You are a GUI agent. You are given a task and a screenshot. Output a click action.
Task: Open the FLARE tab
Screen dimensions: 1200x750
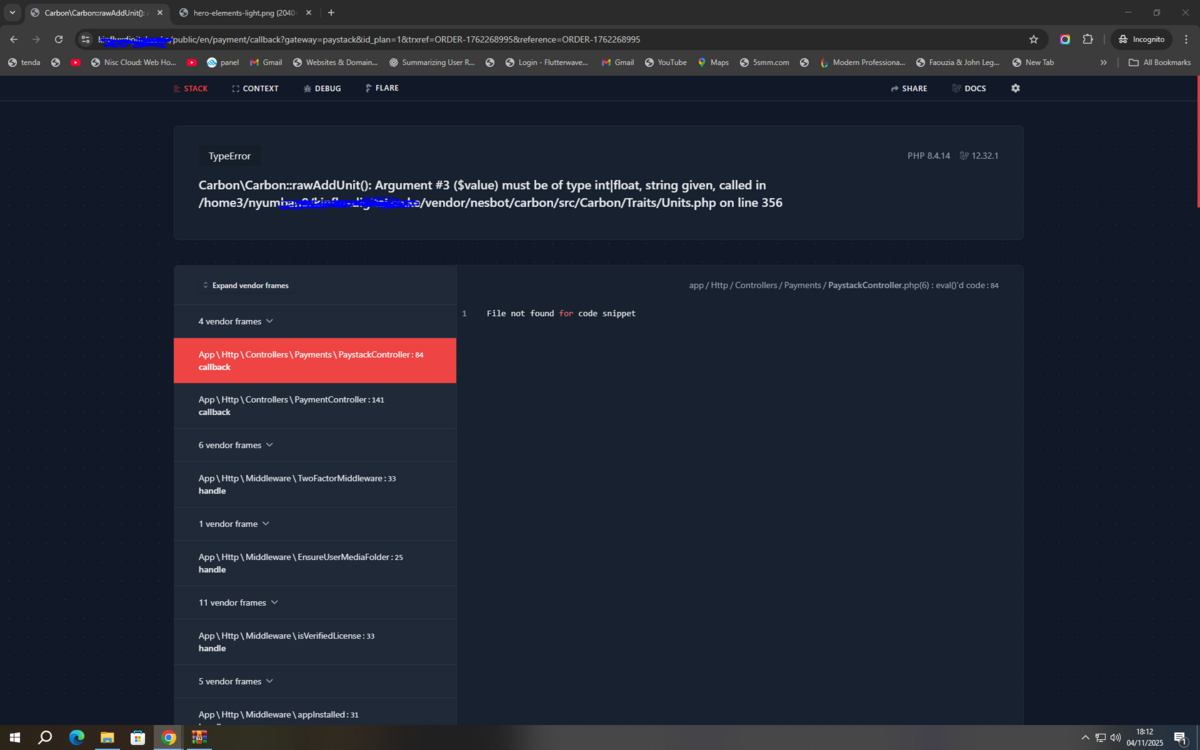click(x=382, y=88)
